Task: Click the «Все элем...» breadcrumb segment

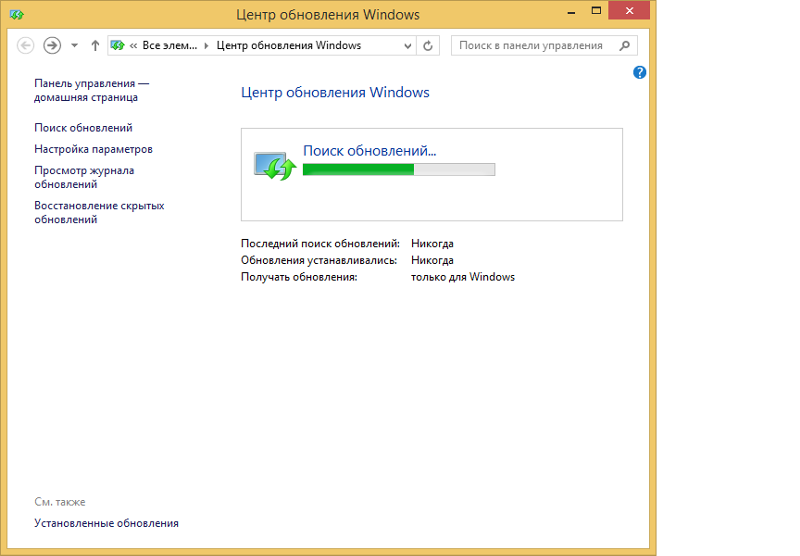Action: pyautogui.click(x=169, y=45)
